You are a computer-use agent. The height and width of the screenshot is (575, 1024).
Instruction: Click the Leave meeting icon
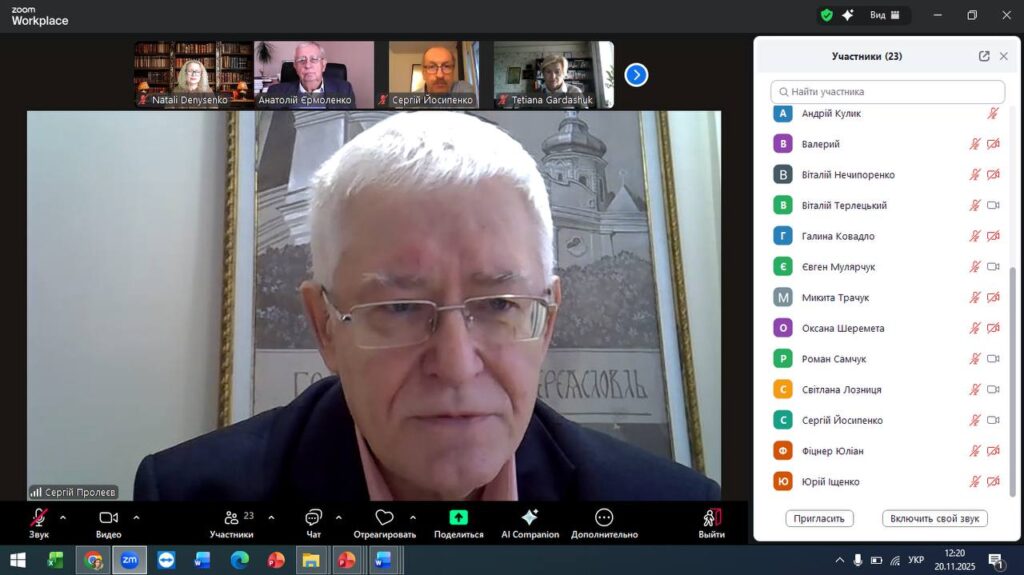click(711, 518)
